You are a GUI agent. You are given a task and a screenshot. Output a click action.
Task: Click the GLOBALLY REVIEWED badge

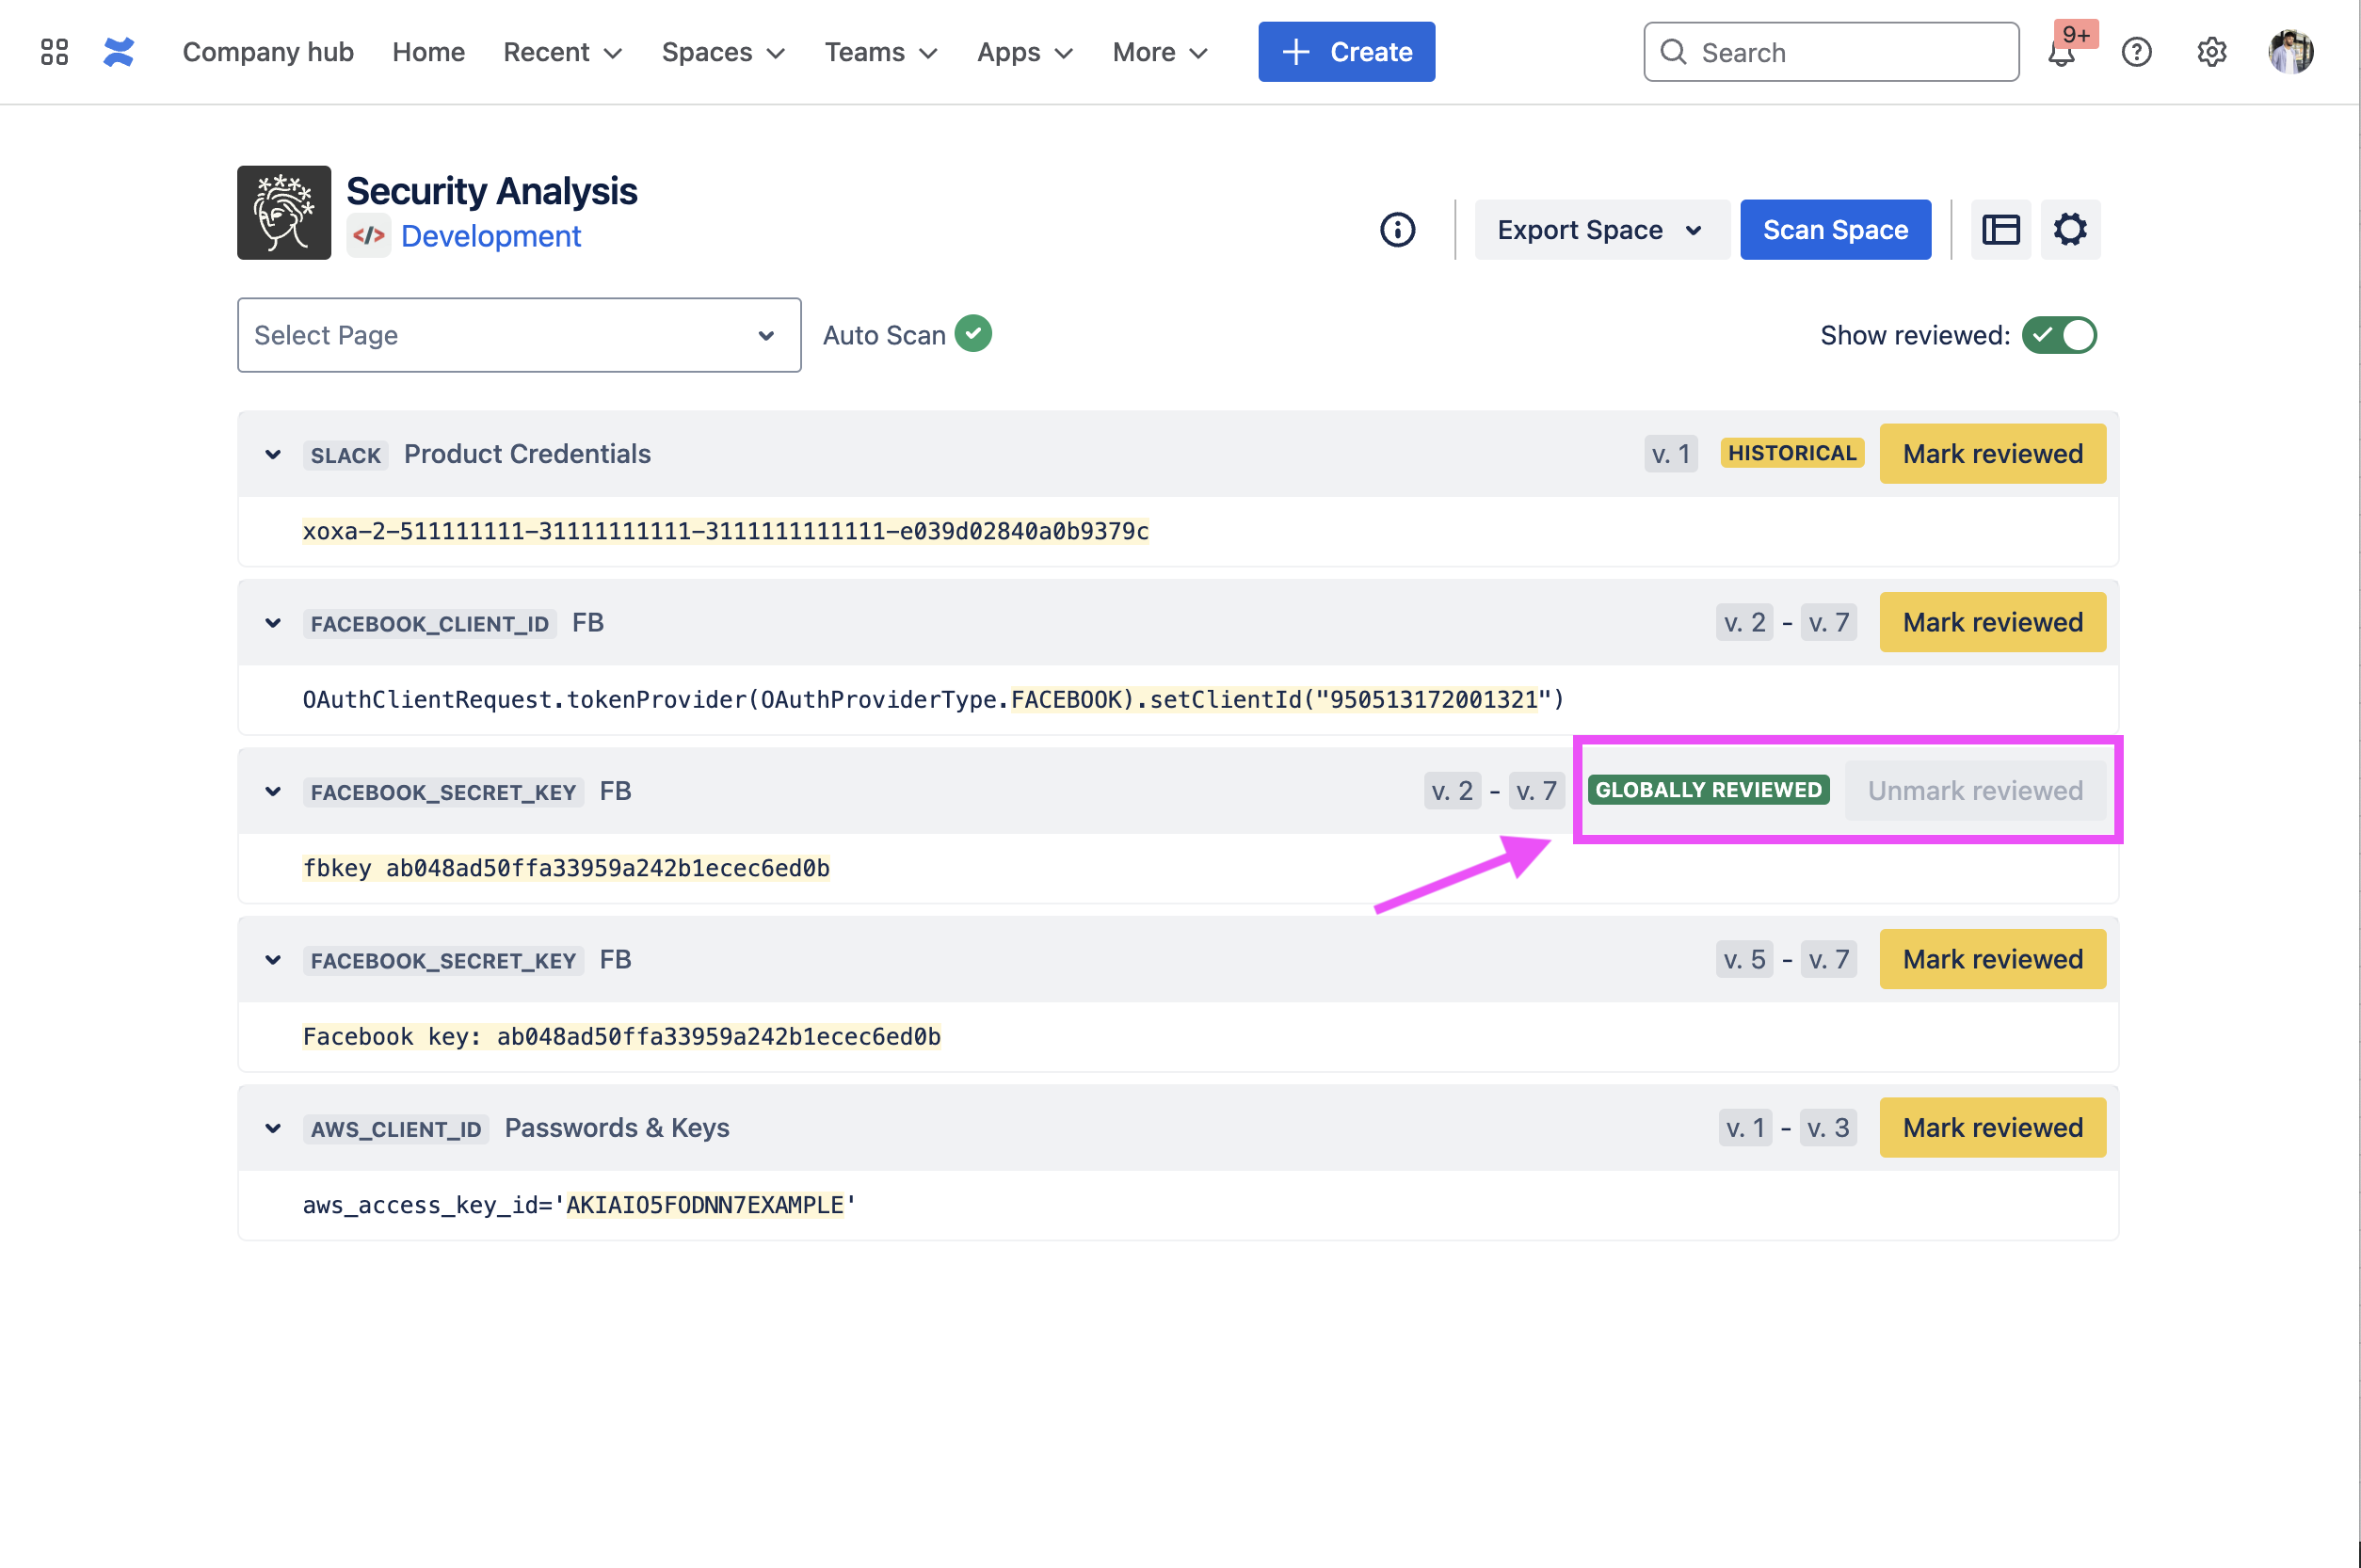(x=1708, y=790)
